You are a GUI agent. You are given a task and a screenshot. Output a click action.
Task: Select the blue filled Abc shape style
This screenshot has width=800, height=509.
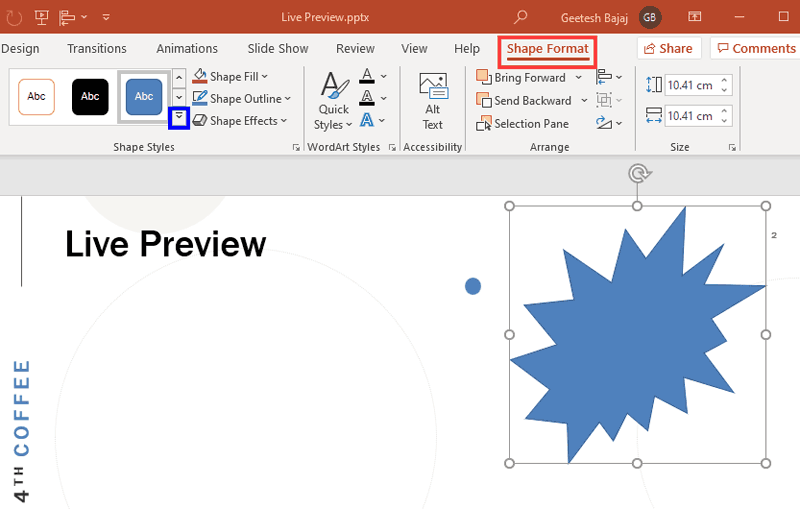pyautogui.click(x=144, y=96)
